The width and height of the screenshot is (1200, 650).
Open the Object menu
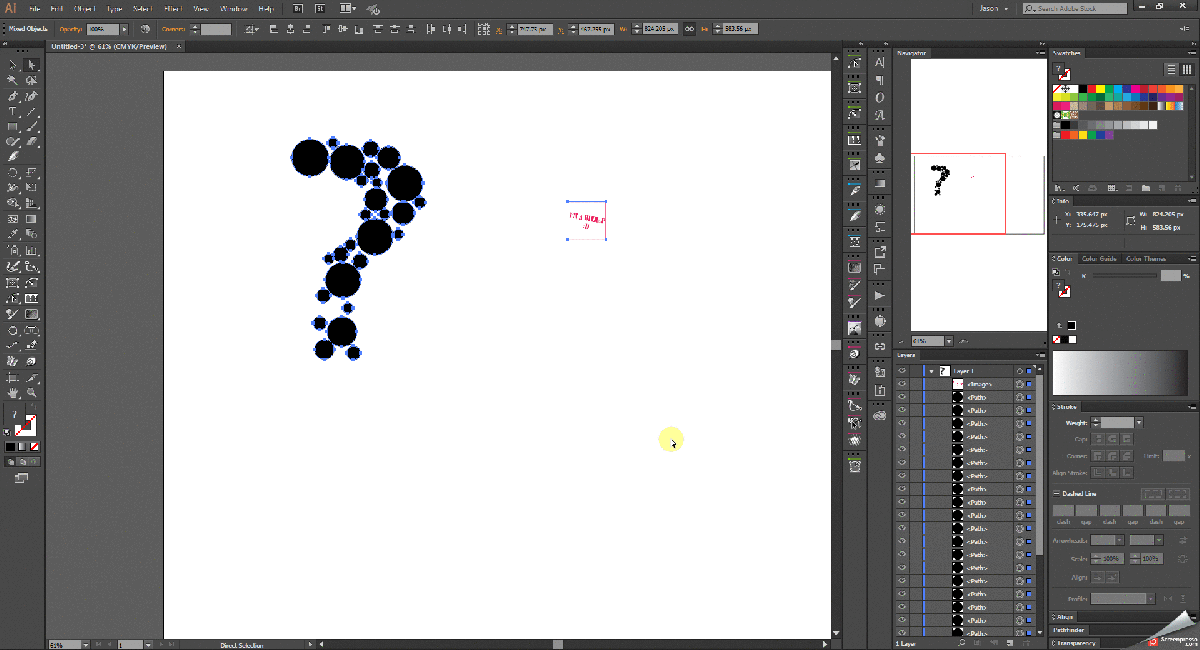tap(84, 8)
